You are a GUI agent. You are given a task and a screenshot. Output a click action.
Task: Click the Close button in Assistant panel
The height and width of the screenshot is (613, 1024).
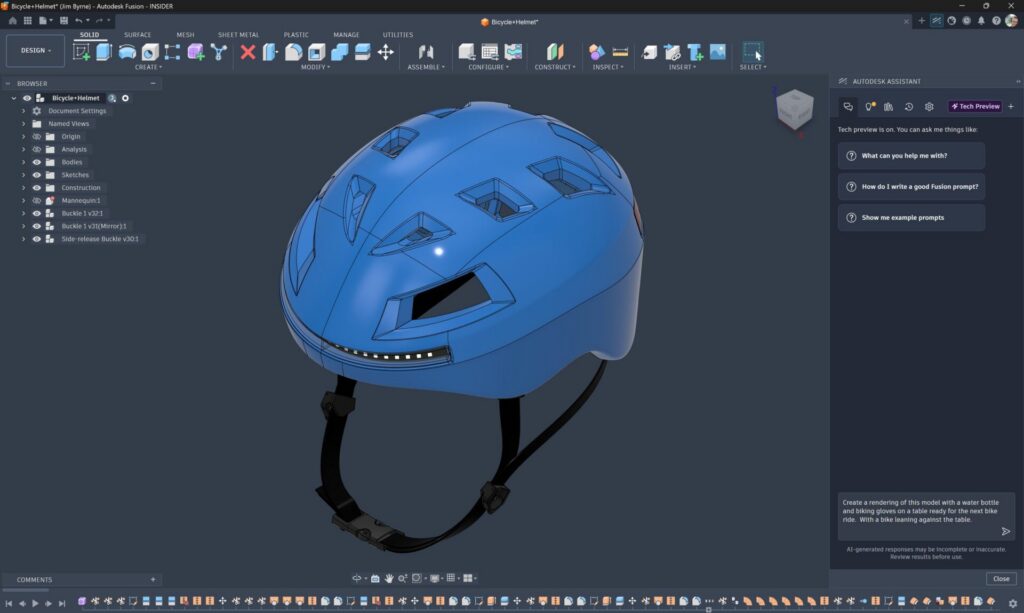(1000, 578)
